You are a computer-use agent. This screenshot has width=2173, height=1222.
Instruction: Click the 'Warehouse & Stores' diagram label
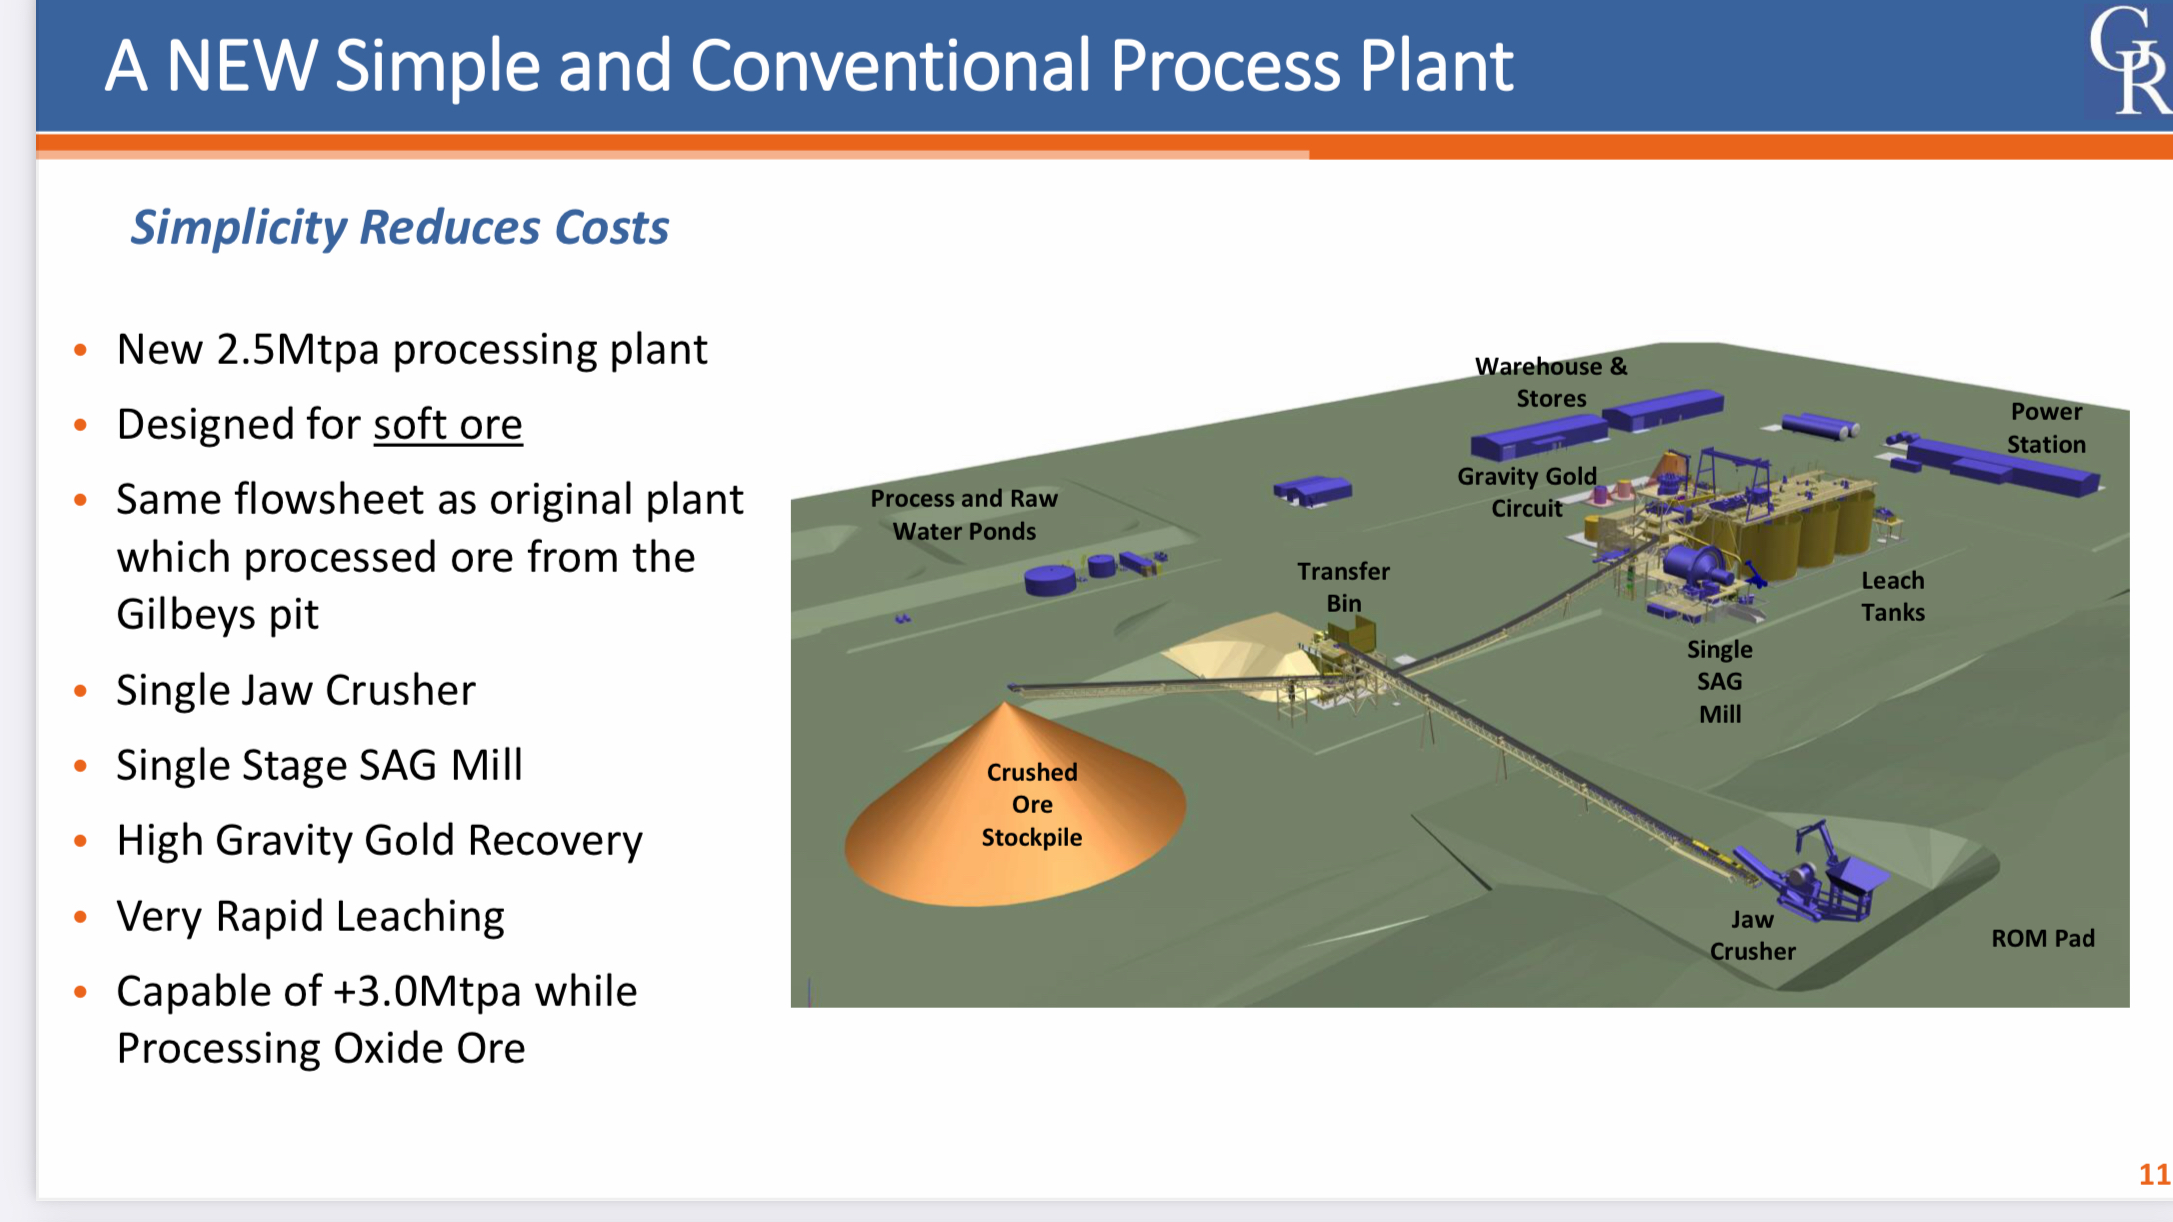pos(1551,382)
